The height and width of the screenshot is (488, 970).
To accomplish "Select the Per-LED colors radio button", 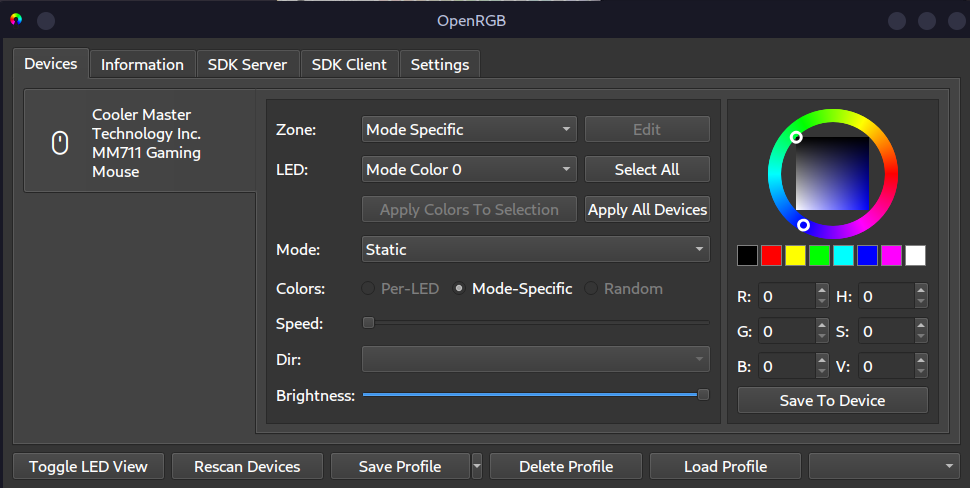I will coord(368,289).
